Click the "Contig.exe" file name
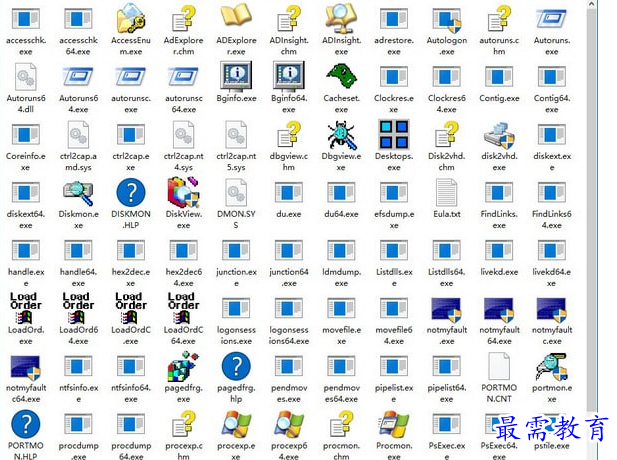Image resolution: width=617 pixels, height=460 pixels. [x=499, y=98]
